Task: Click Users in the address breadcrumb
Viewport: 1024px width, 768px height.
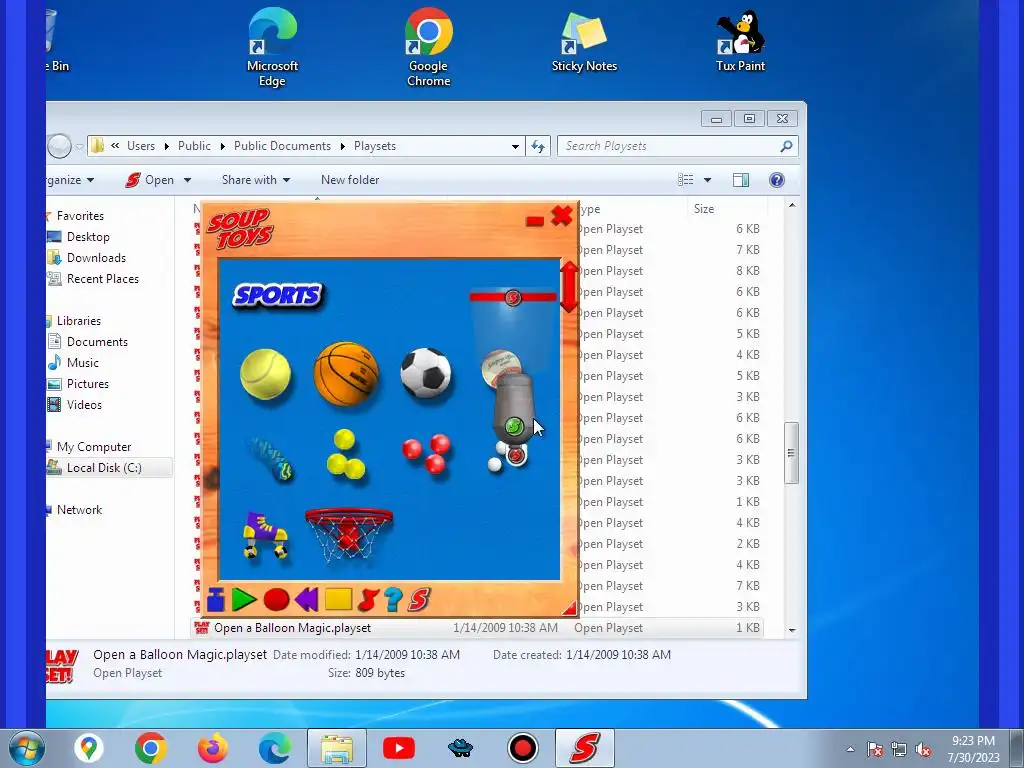Action: tap(141, 146)
